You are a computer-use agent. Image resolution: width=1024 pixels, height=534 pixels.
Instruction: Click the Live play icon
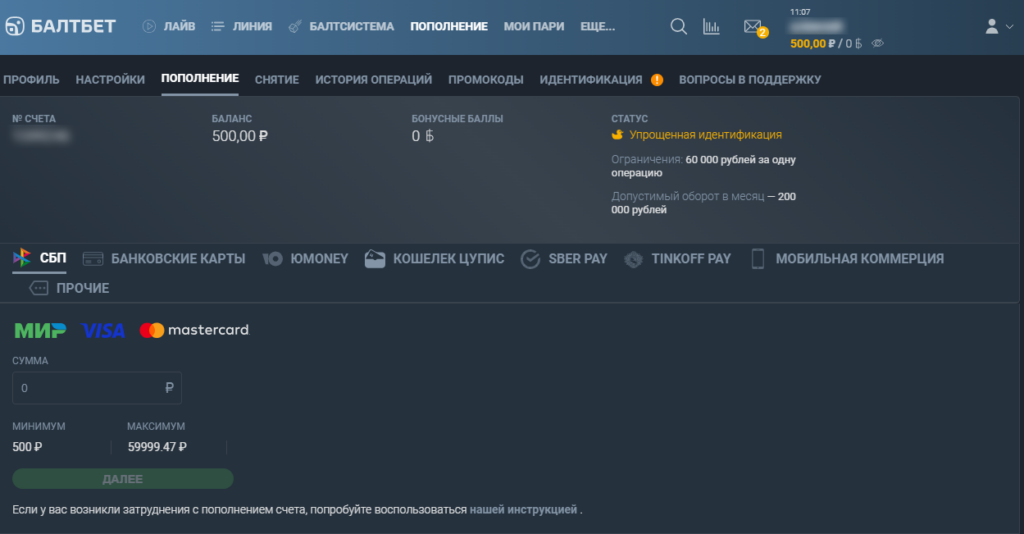tap(149, 26)
